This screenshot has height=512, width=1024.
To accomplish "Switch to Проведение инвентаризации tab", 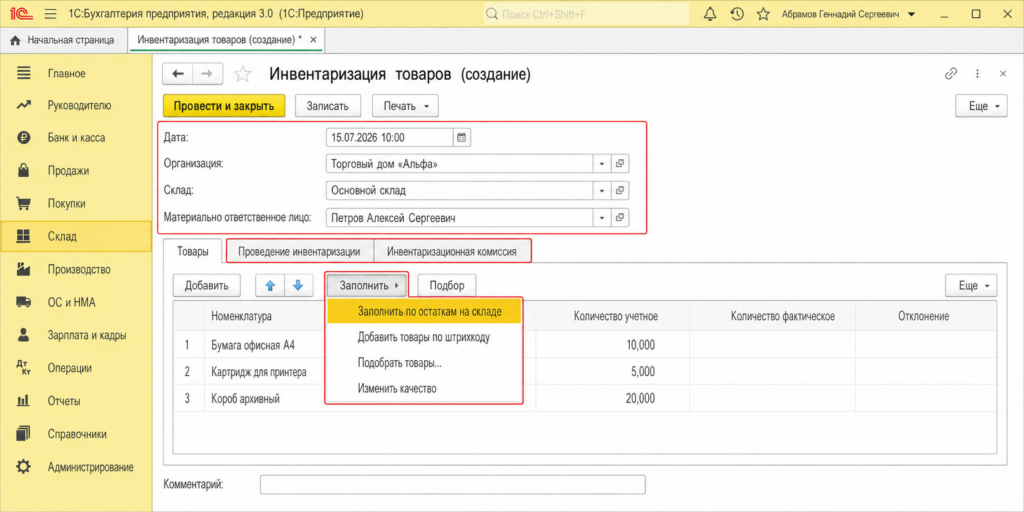I will point(299,251).
